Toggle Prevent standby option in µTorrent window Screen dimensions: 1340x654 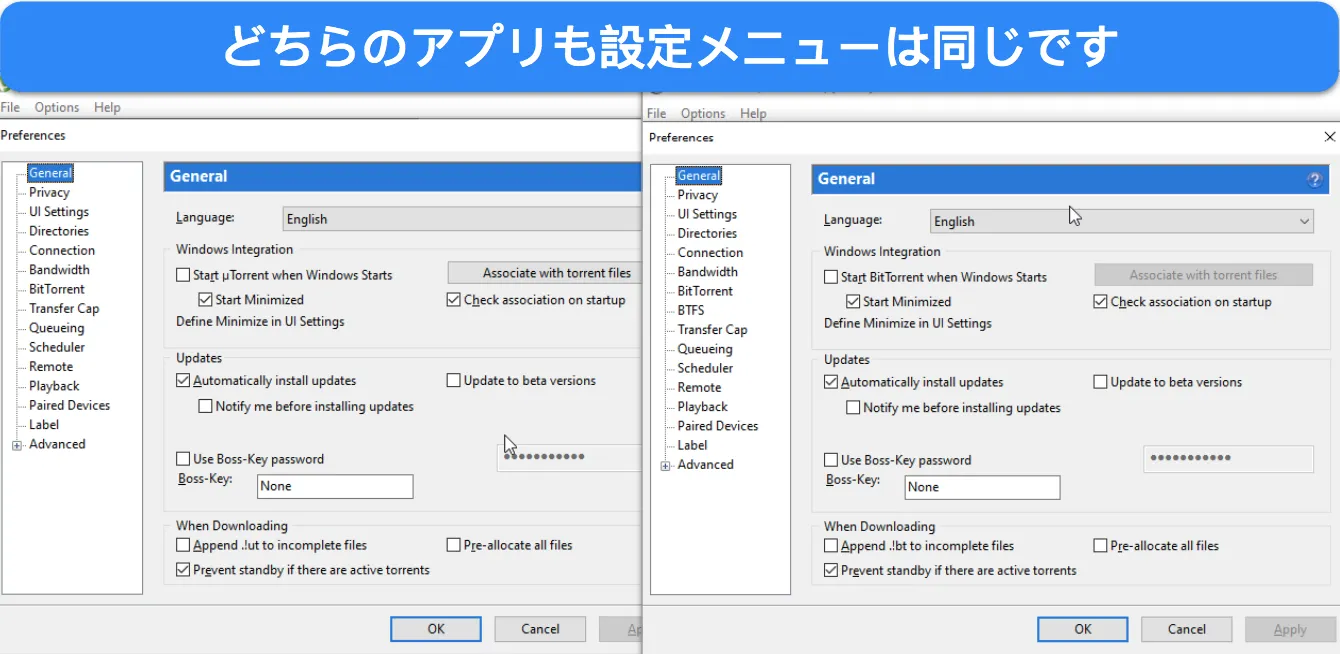(183, 570)
